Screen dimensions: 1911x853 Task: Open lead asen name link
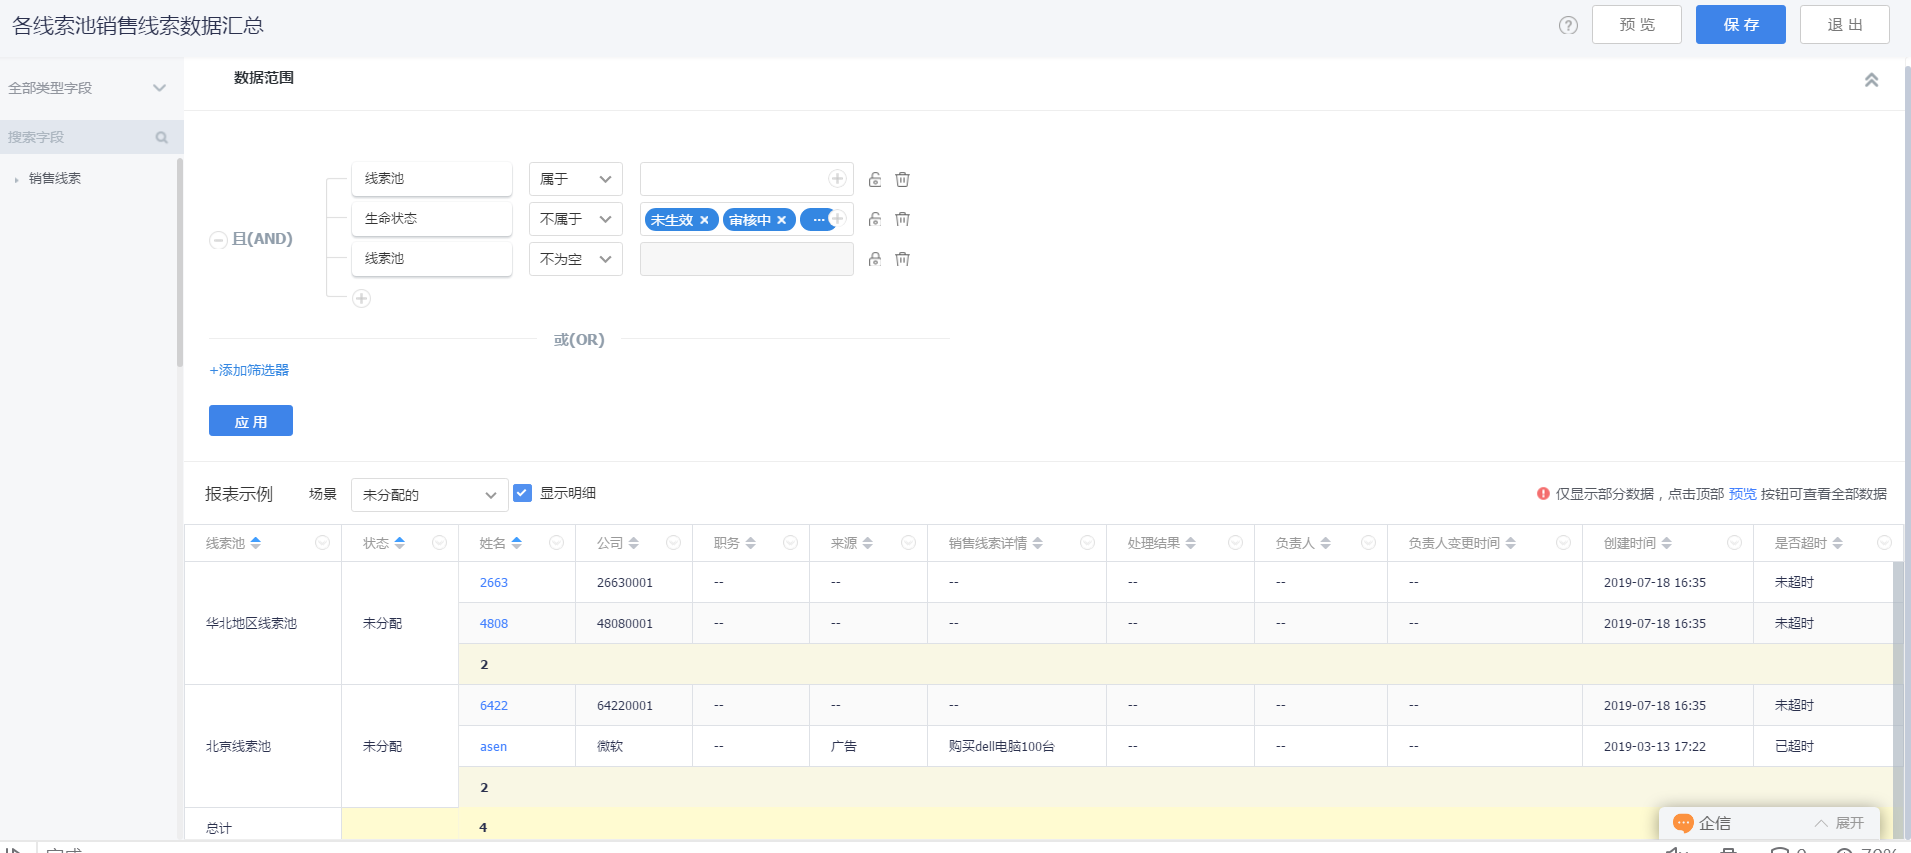pos(493,747)
